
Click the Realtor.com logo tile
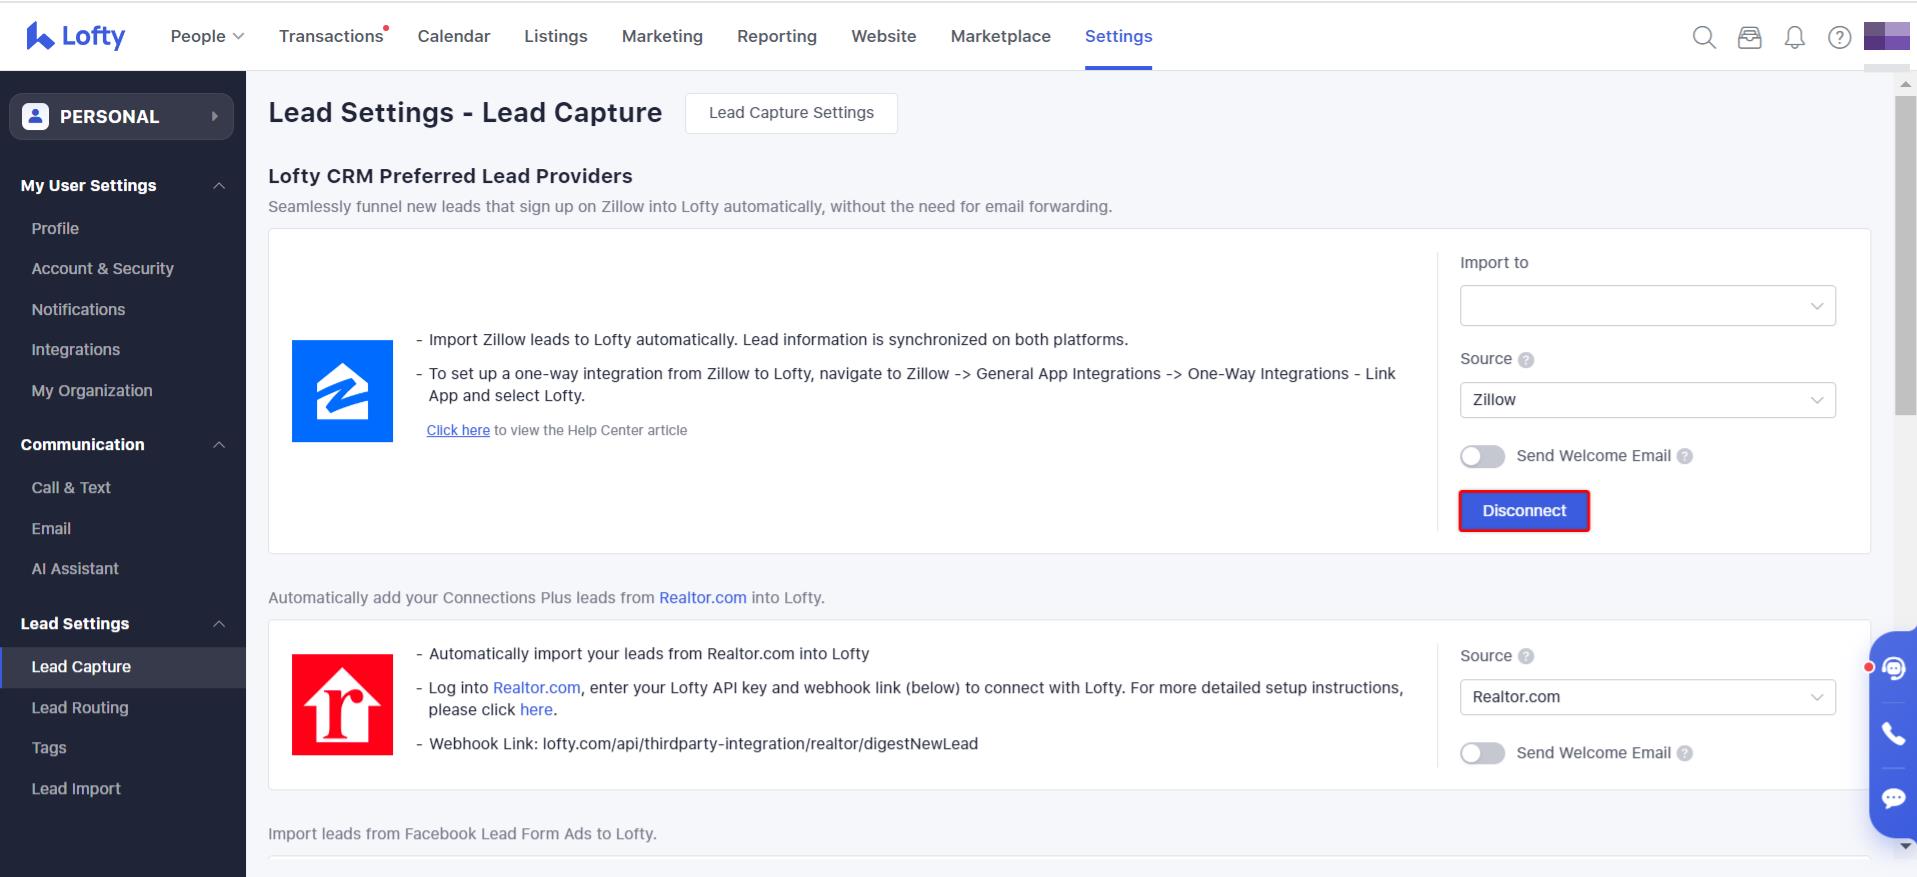click(342, 705)
